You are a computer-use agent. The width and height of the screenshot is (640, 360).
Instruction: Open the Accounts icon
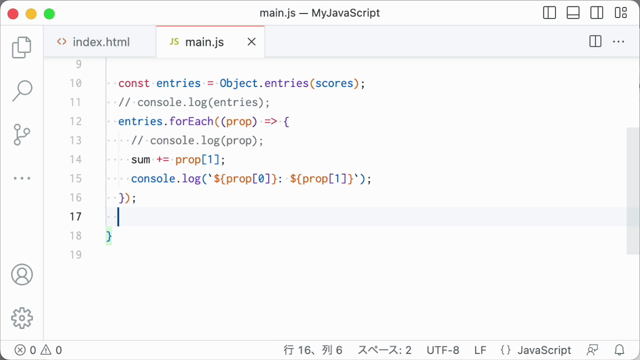click(x=22, y=274)
